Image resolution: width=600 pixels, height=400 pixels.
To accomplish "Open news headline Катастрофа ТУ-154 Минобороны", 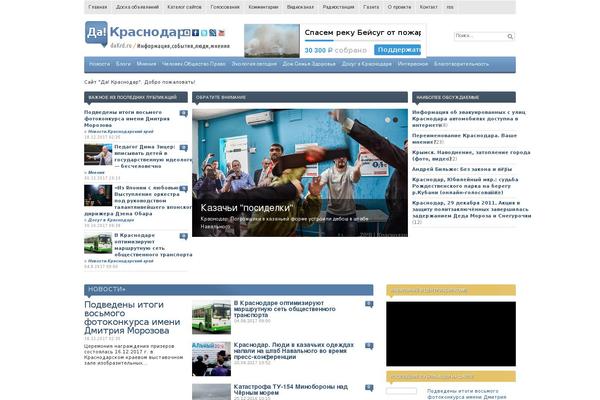I will pos(291,390).
